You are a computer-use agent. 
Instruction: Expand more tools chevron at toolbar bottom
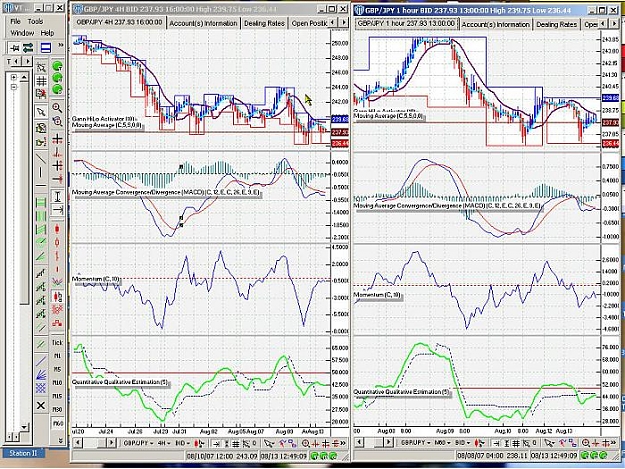click(61, 440)
